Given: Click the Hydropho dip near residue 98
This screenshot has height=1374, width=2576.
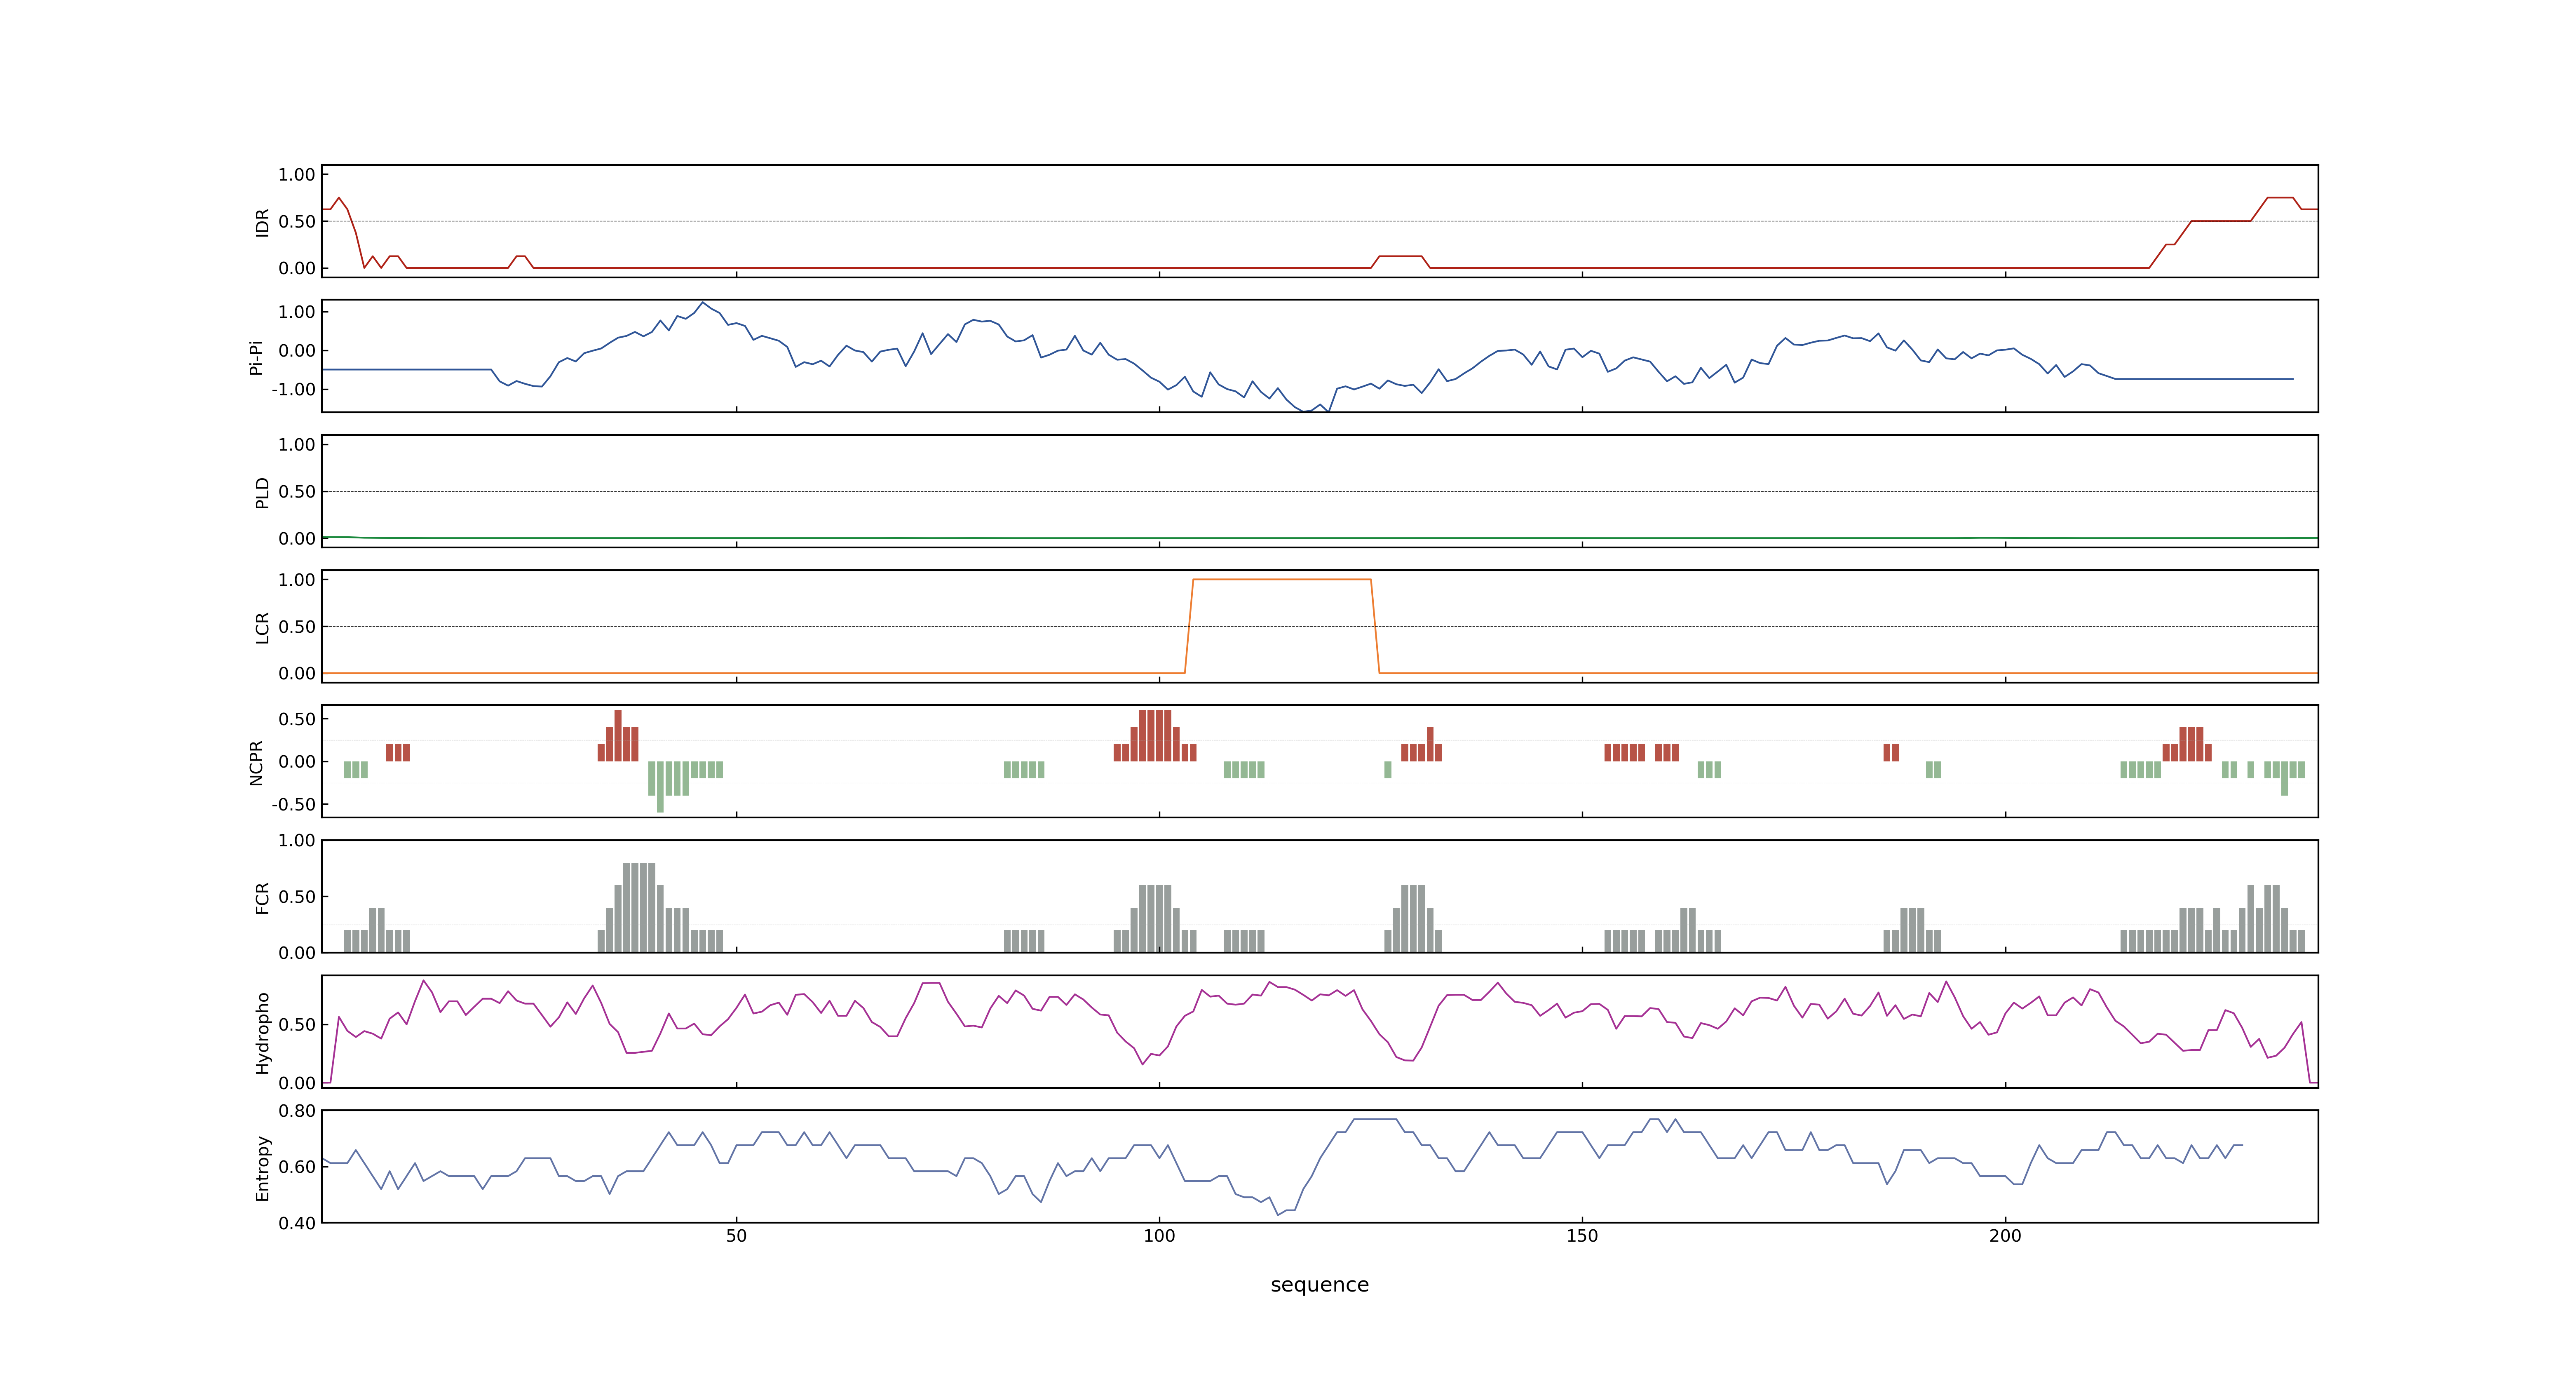Looking at the screenshot, I should pyautogui.click(x=1143, y=1063).
